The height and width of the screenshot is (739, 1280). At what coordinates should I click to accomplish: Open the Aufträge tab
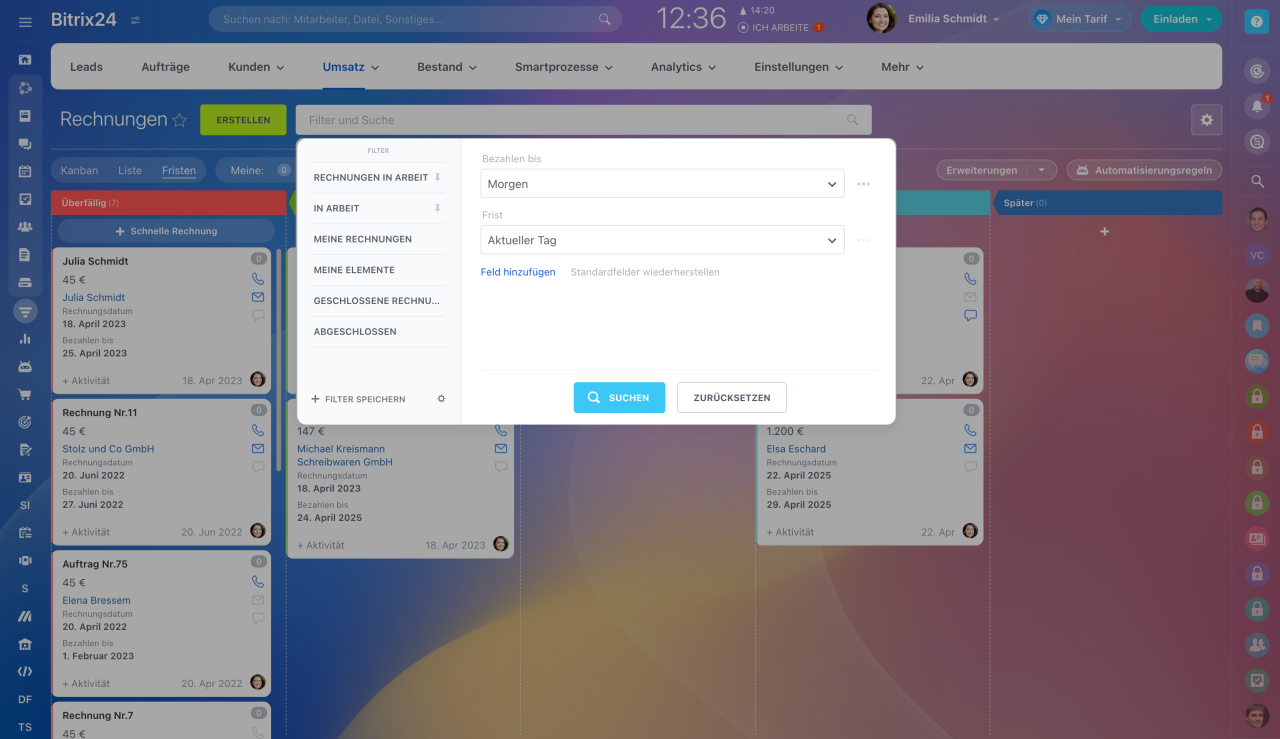(x=165, y=67)
